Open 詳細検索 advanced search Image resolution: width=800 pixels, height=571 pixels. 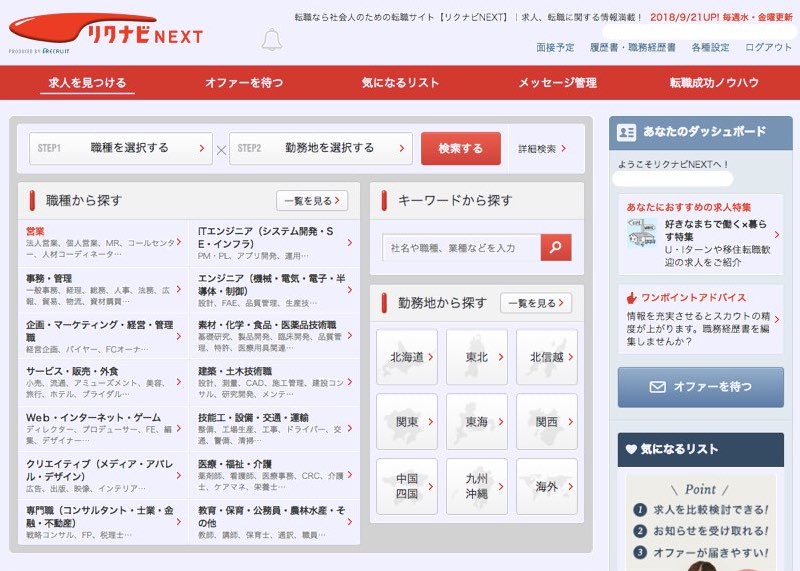pos(542,148)
